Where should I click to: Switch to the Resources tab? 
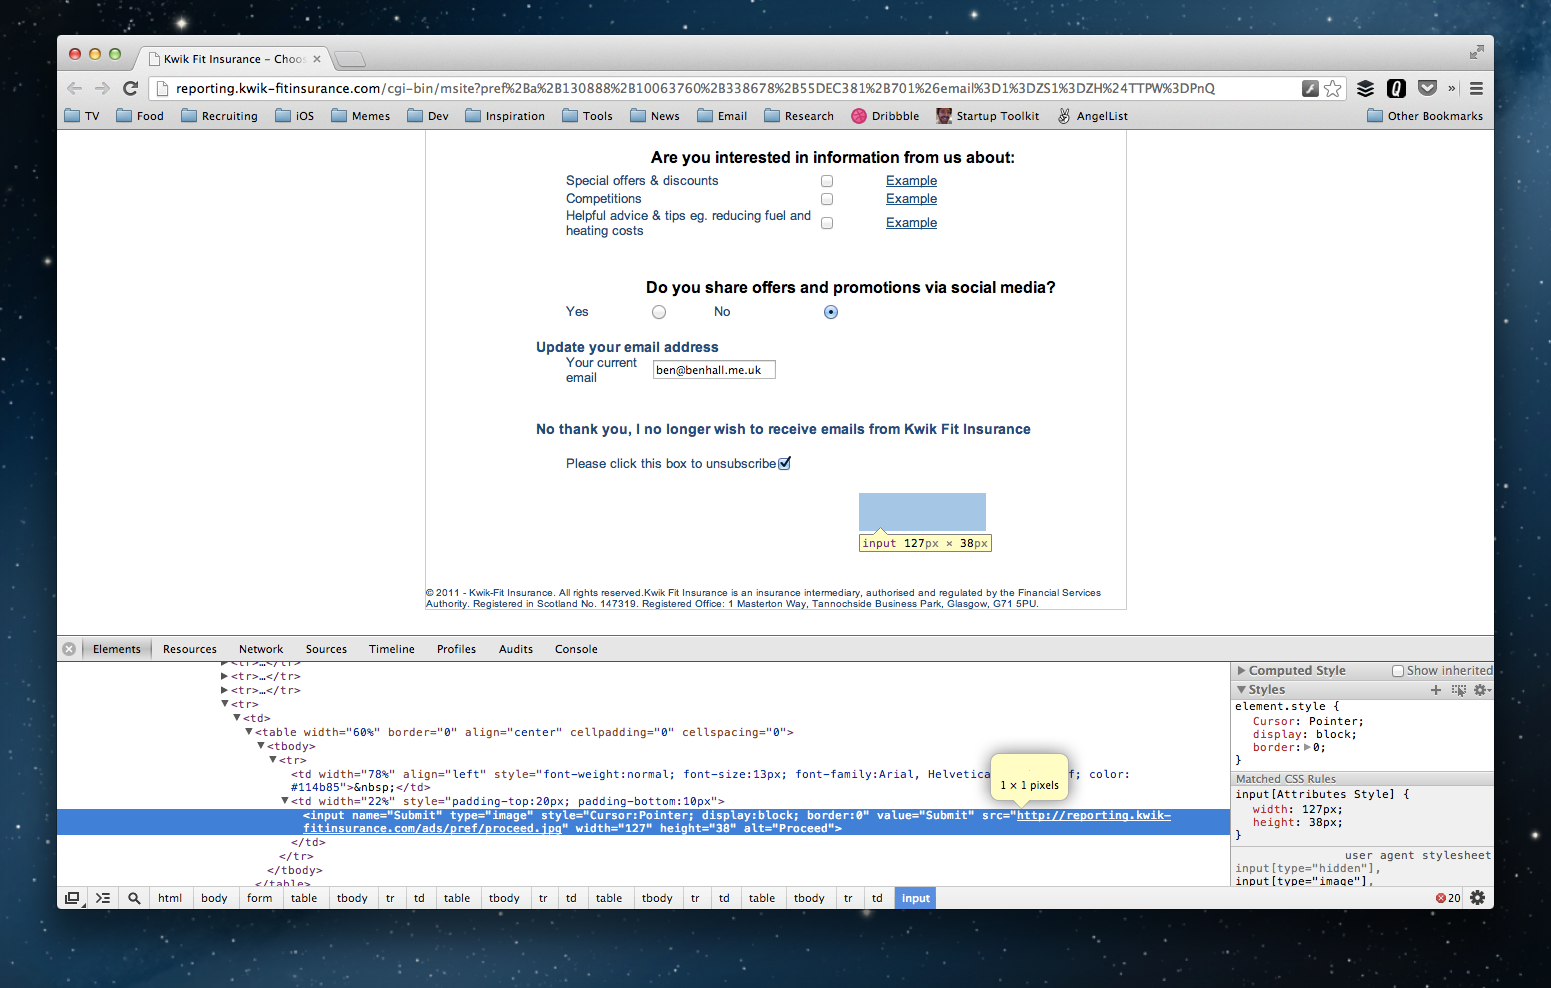(x=190, y=649)
